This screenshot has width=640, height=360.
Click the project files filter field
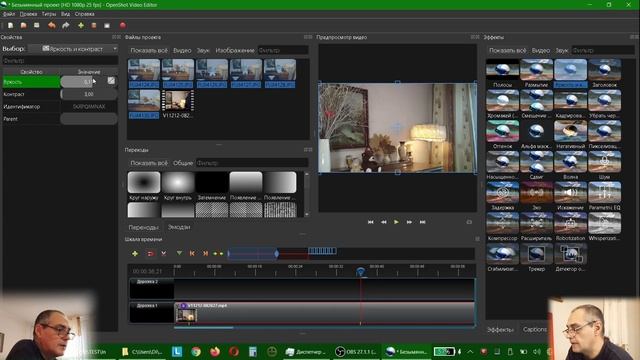click(x=283, y=50)
